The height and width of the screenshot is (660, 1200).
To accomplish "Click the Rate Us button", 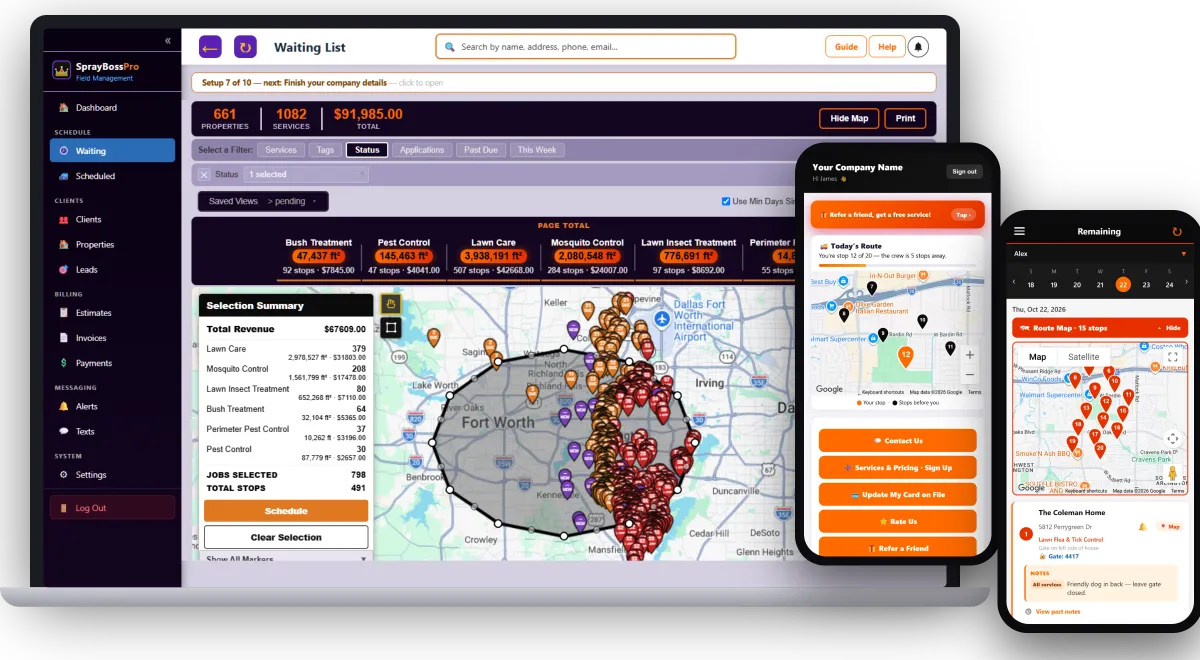I will [x=897, y=521].
